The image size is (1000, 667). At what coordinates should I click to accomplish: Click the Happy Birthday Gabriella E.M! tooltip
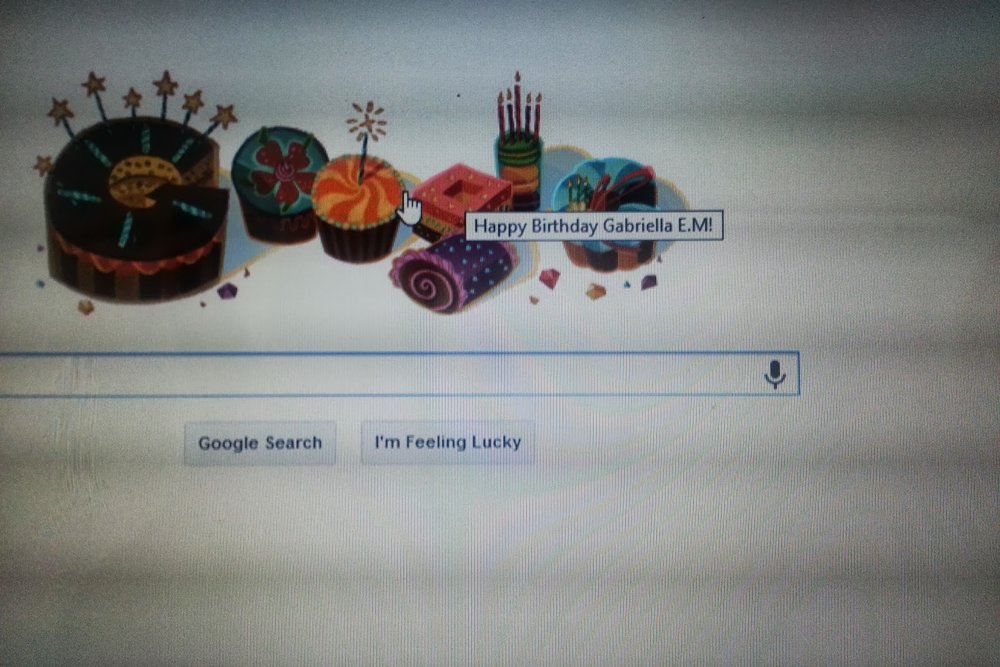pyautogui.click(x=594, y=226)
